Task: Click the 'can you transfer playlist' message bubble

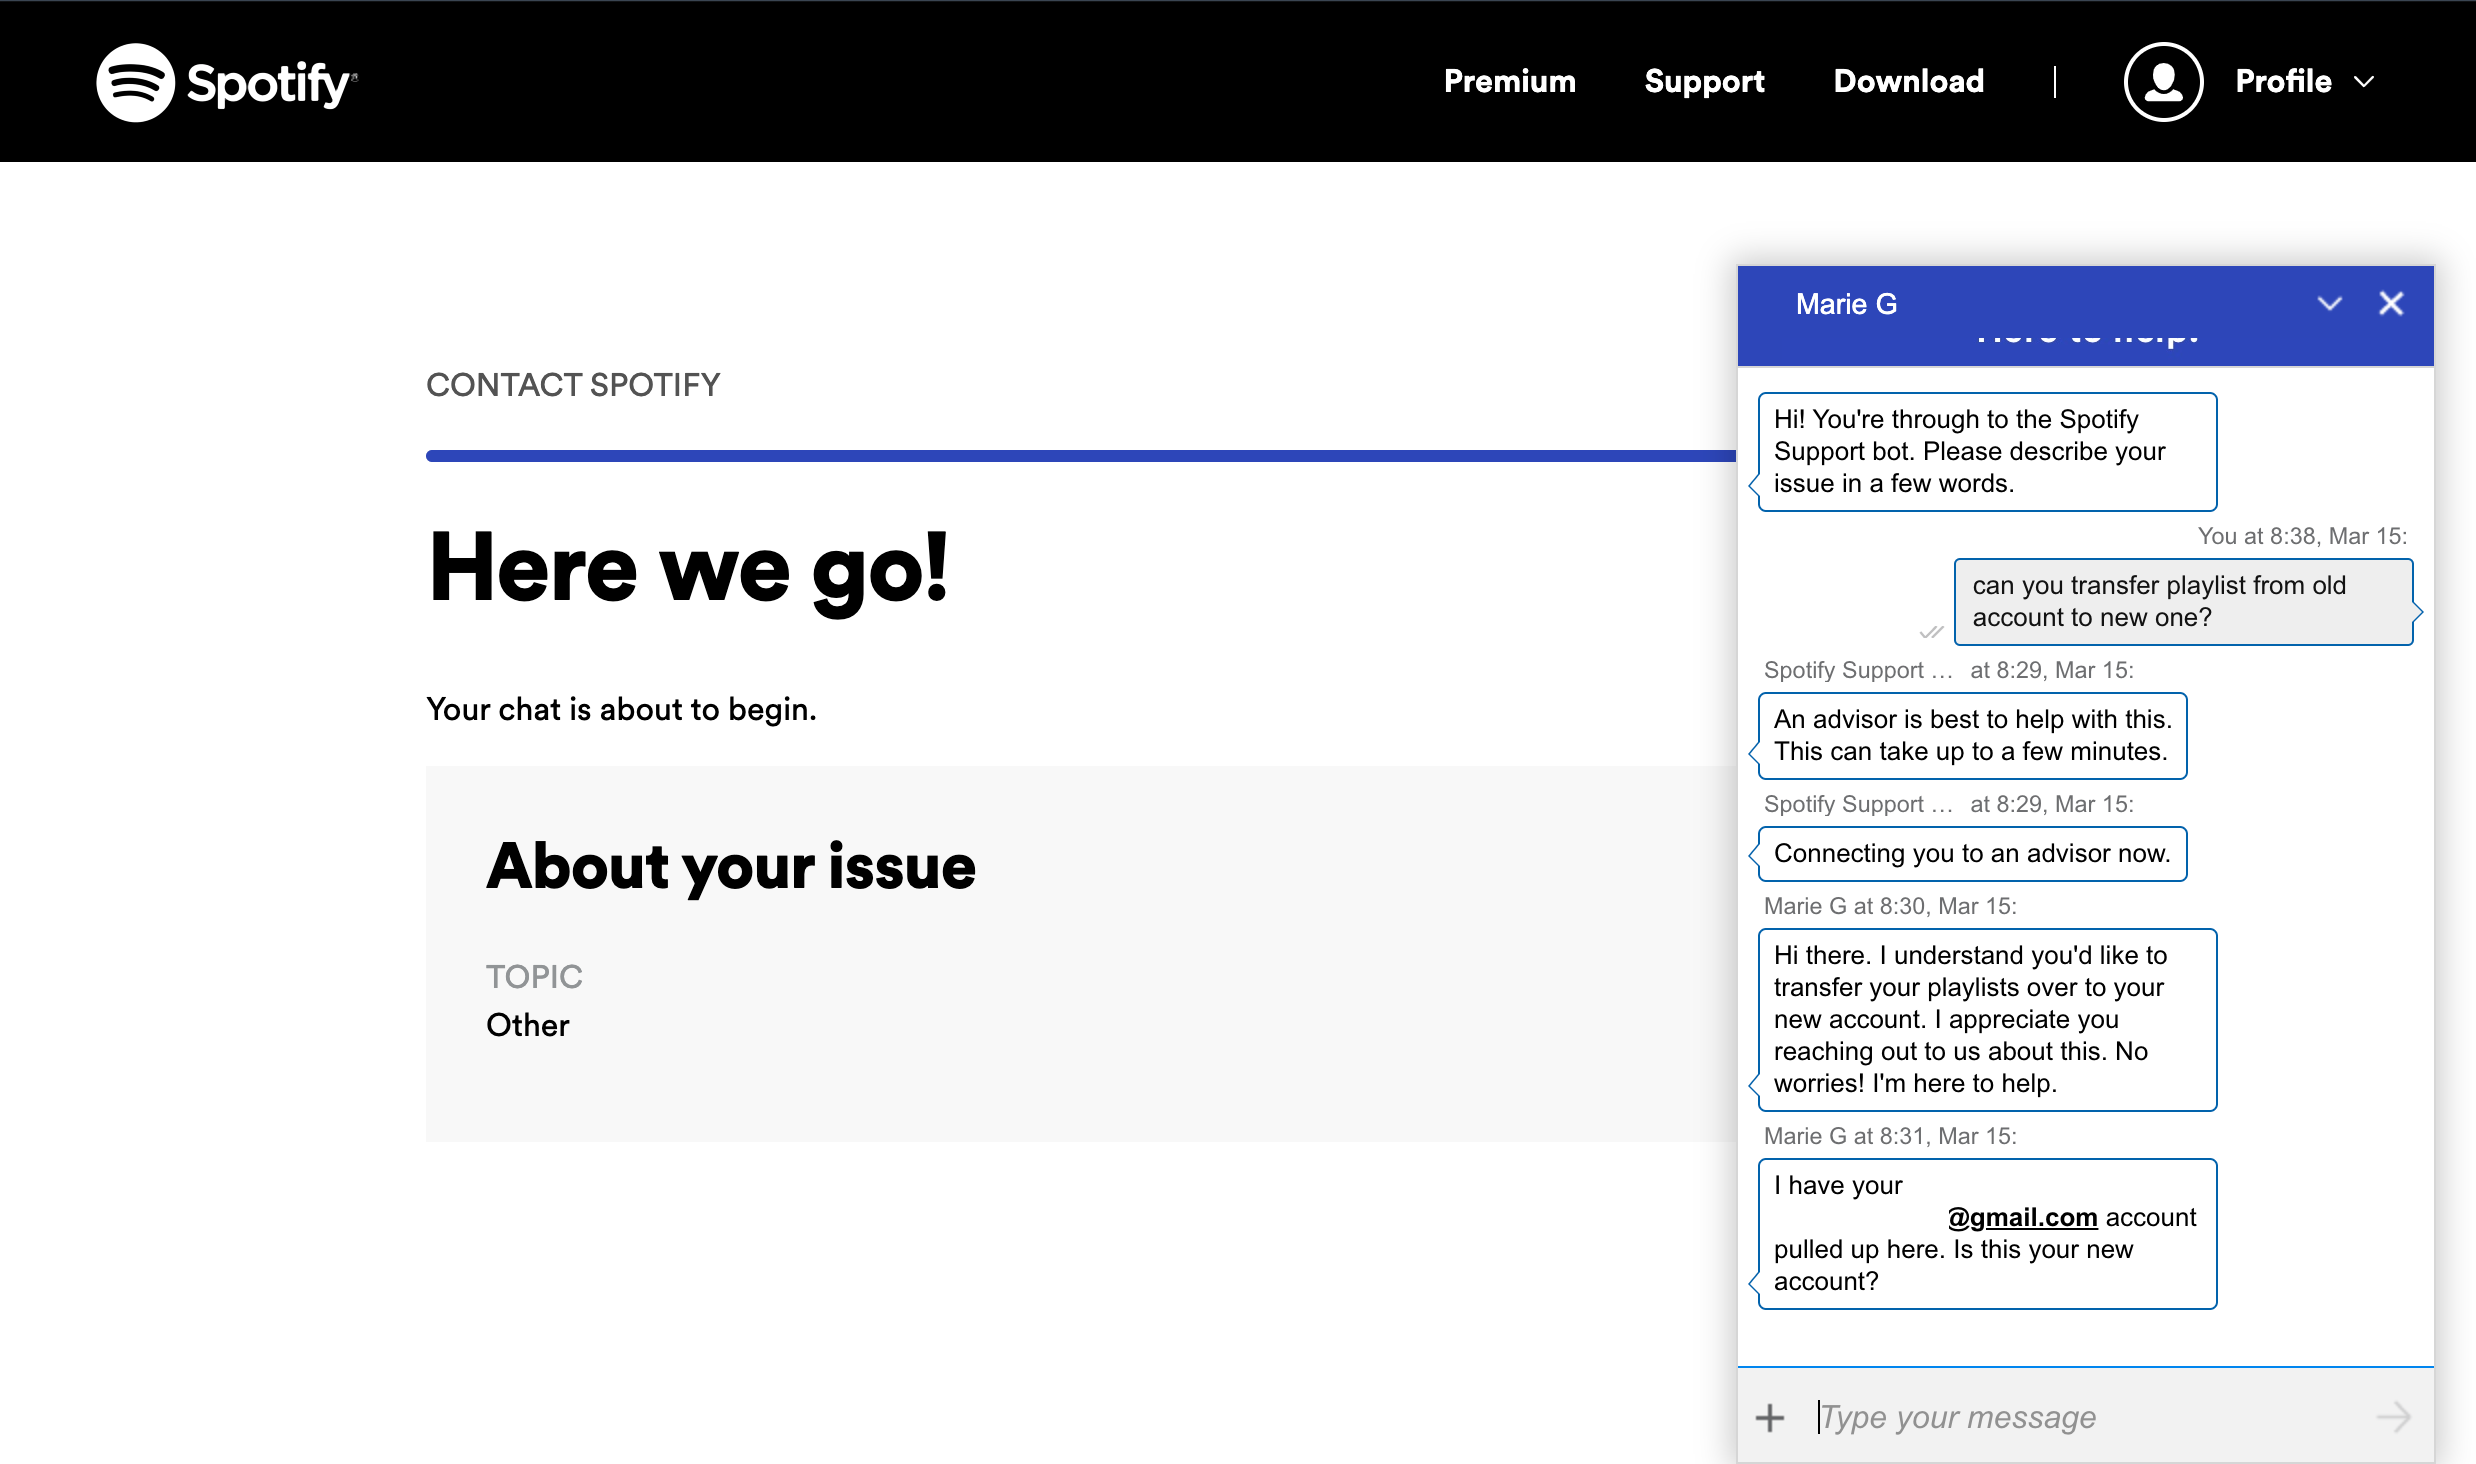Action: tap(2183, 601)
